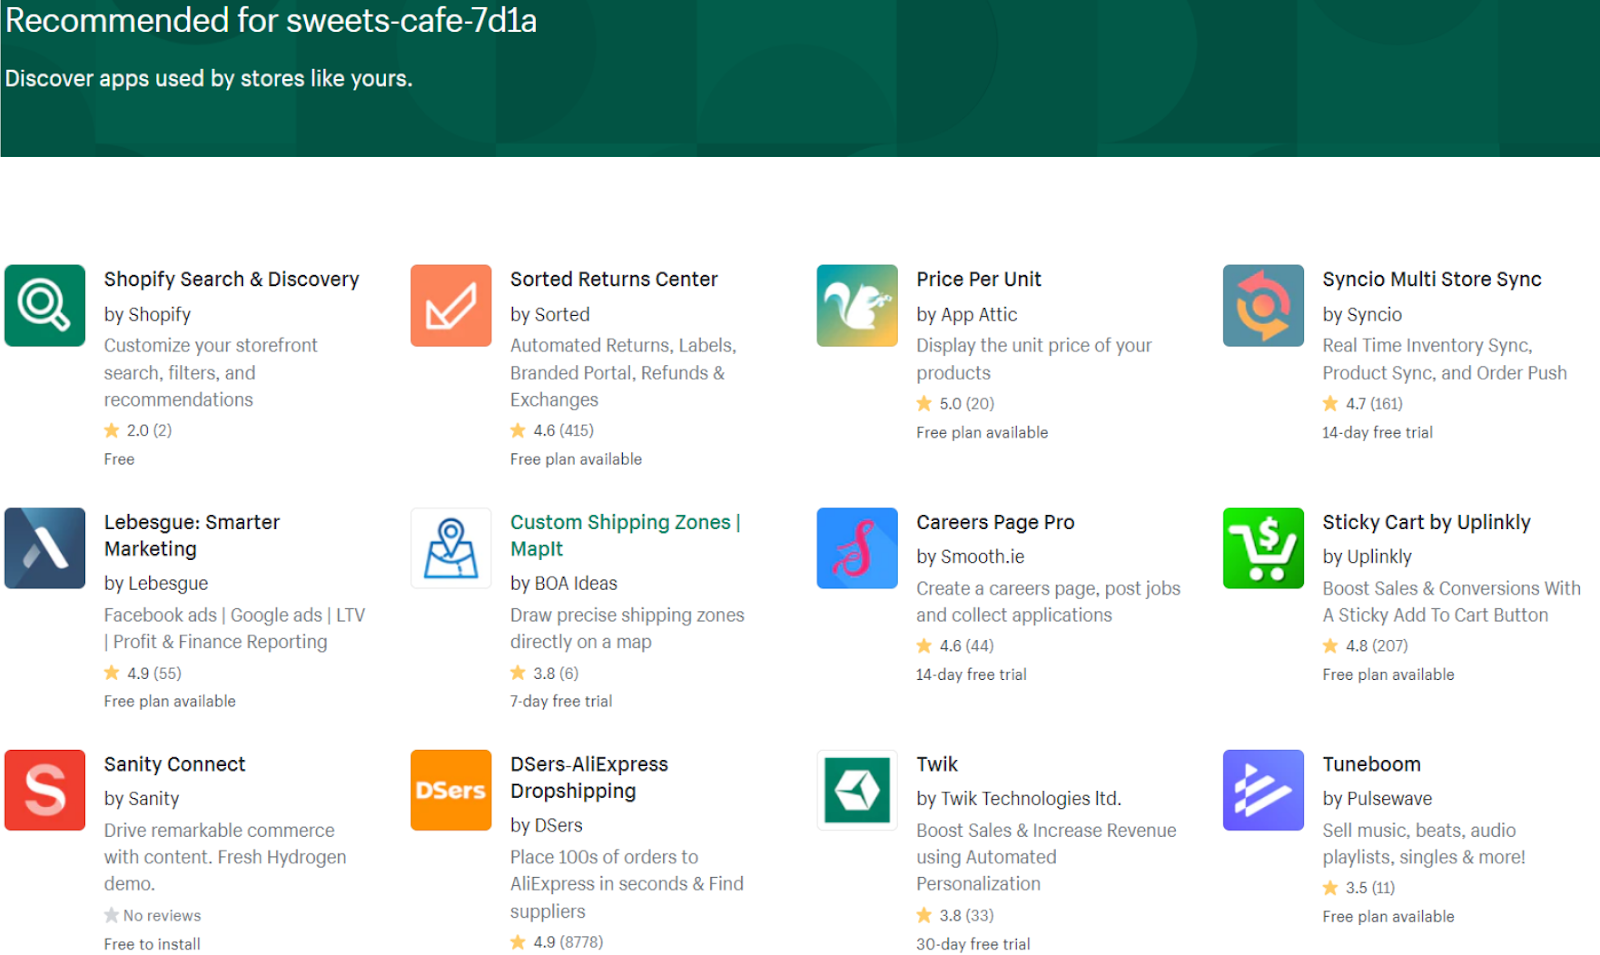Click the Sticky Cart green cart icon
Viewport: 1600px width, 955px height.
pyautogui.click(x=1263, y=548)
